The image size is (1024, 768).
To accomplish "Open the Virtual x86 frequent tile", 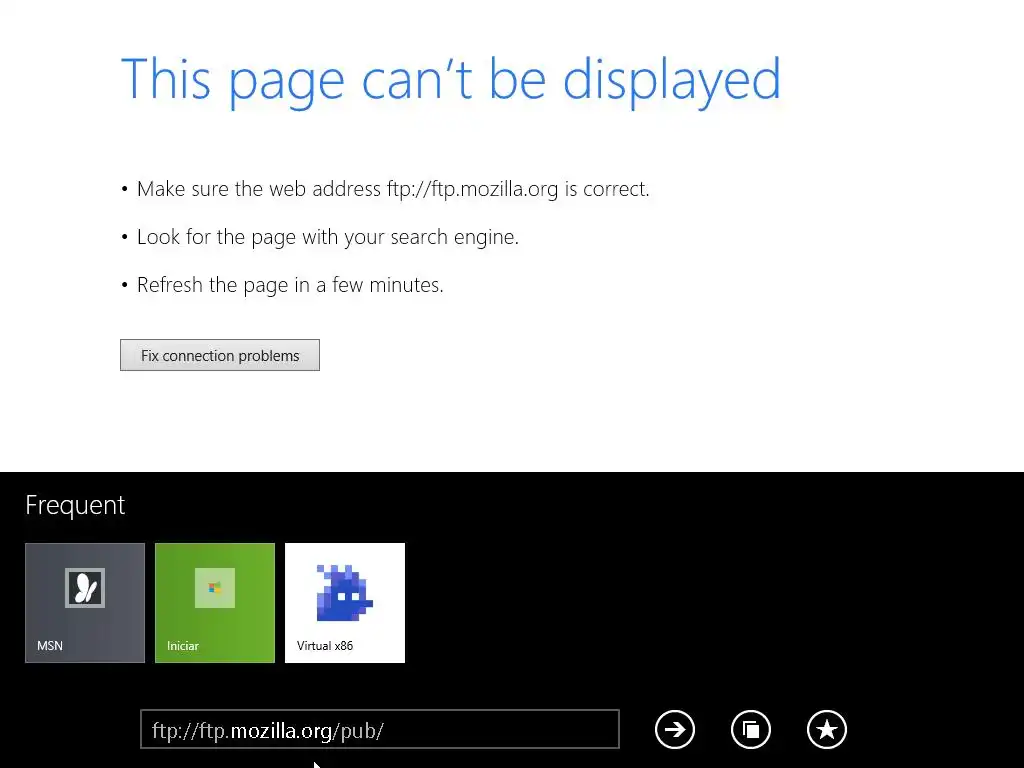I will coord(345,603).
